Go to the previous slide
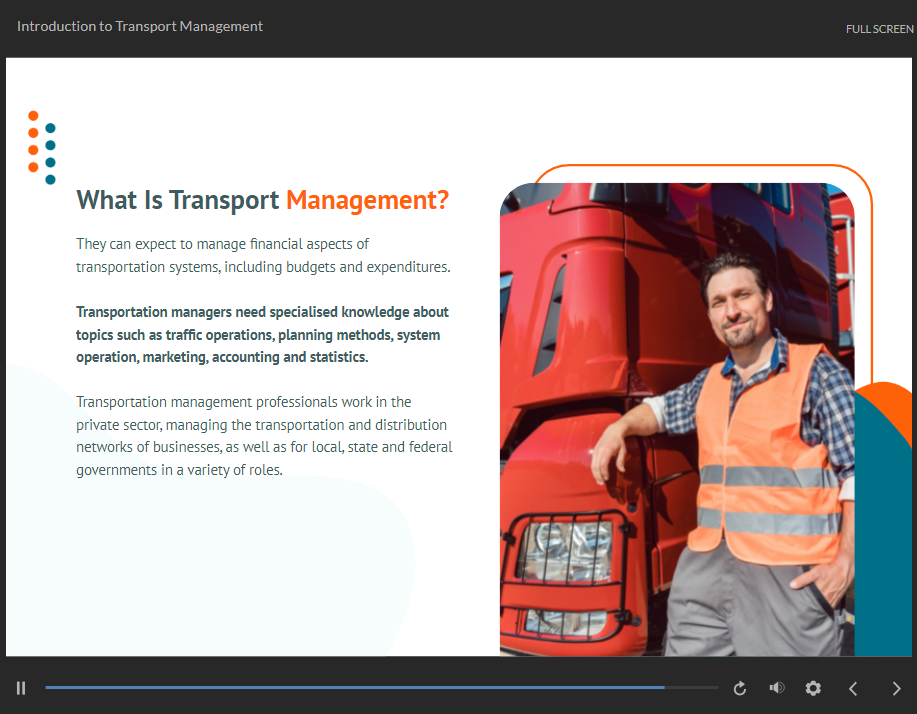This screenshot has width=917, height=714. point(853,688)
